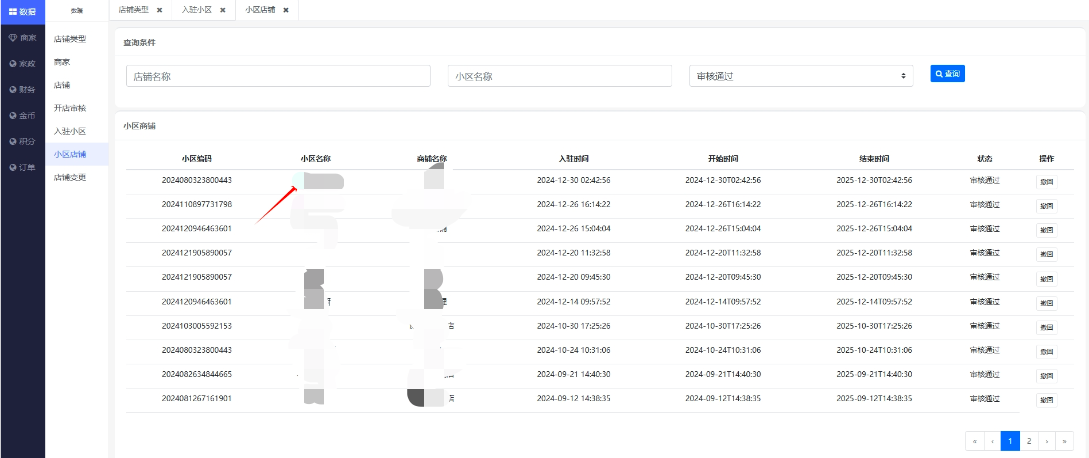The image size is (1089, 458).
Task: Open the 金币 section in the dark sidebar
Action: point(22,115)
